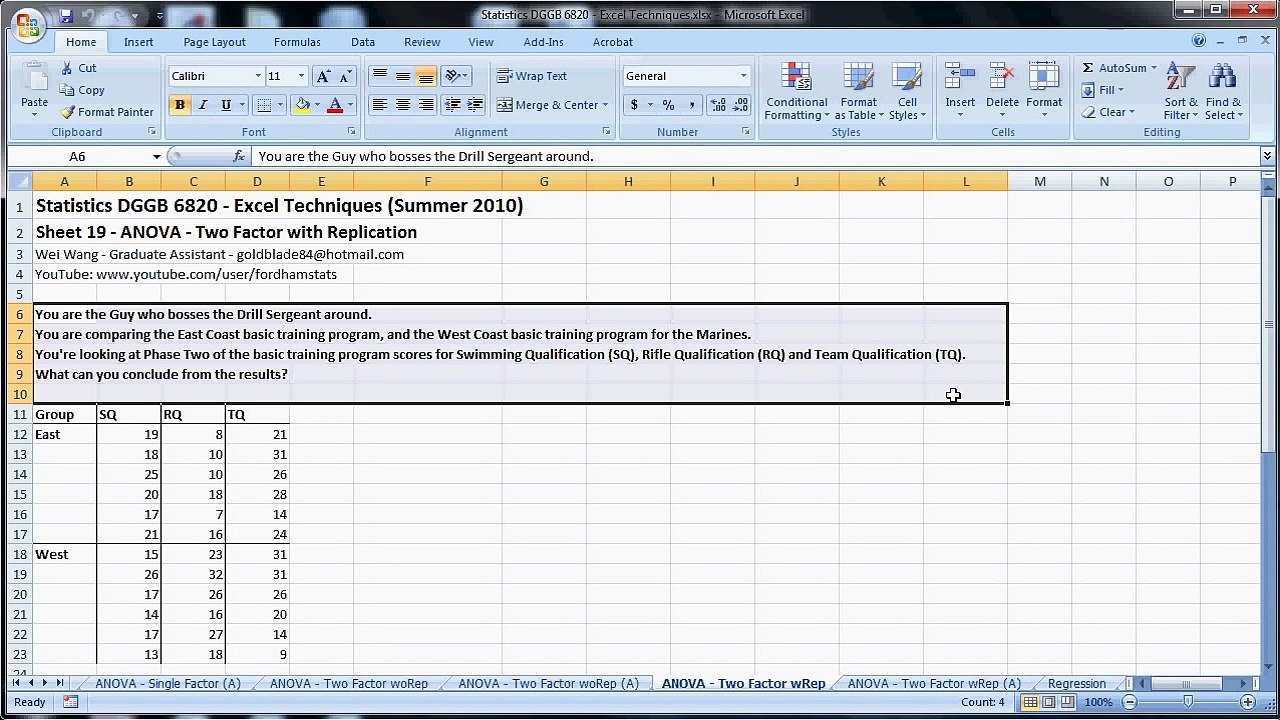Open the View ribbon tab
Screen dimensions: 1280x720
tap(481, 42)
